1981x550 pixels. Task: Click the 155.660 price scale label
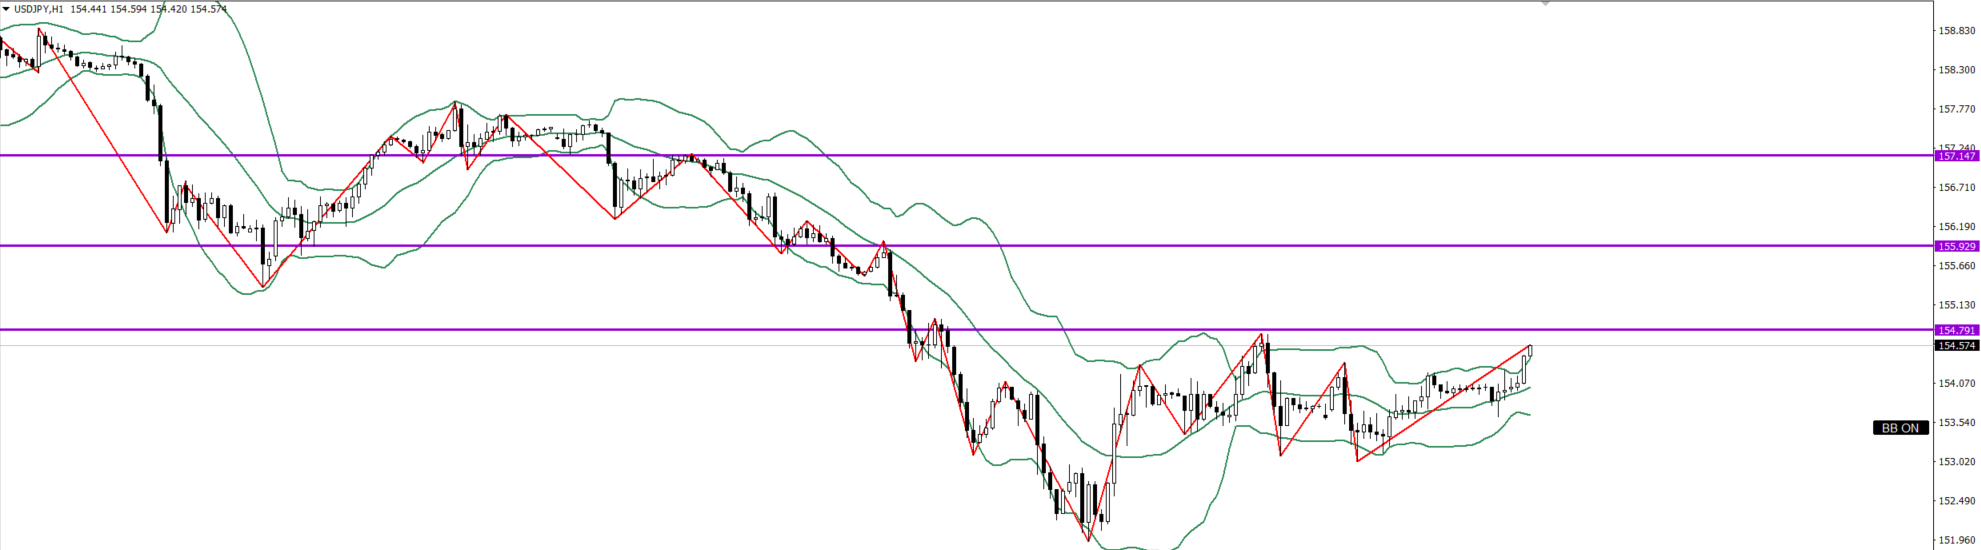click(x=1956, y=266)
